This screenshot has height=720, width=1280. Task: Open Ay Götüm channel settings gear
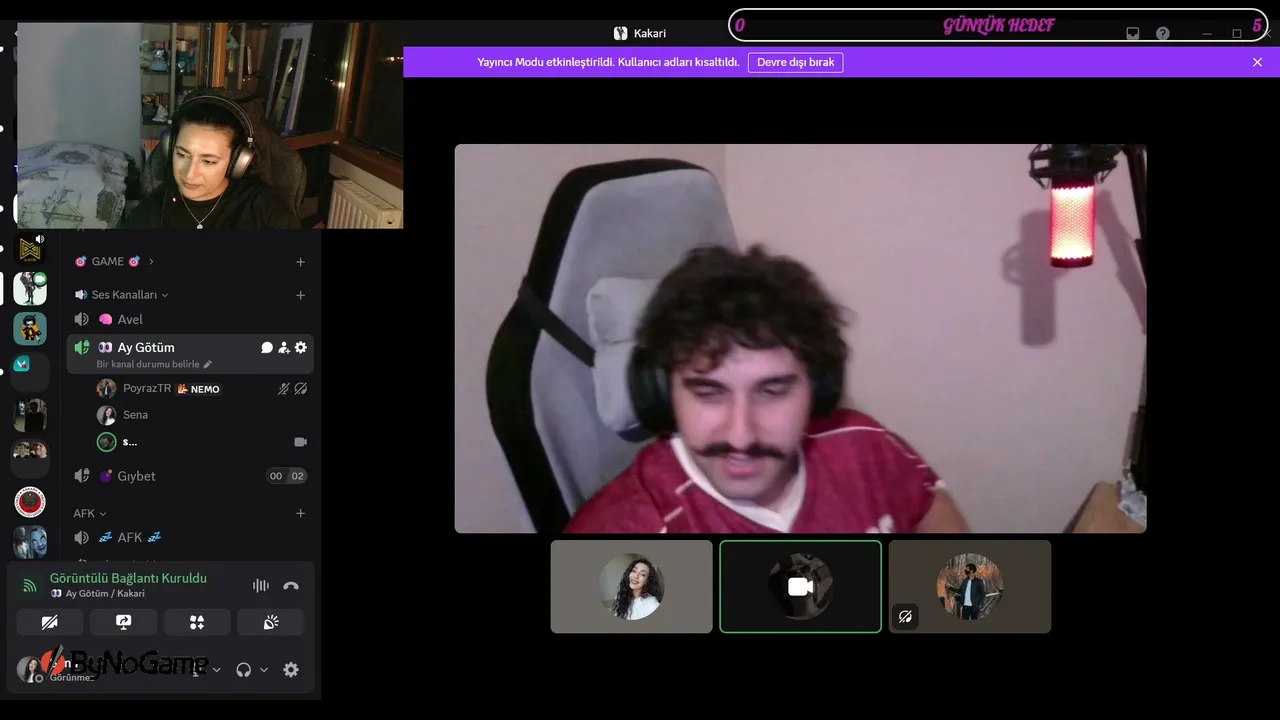pos(301,348)
